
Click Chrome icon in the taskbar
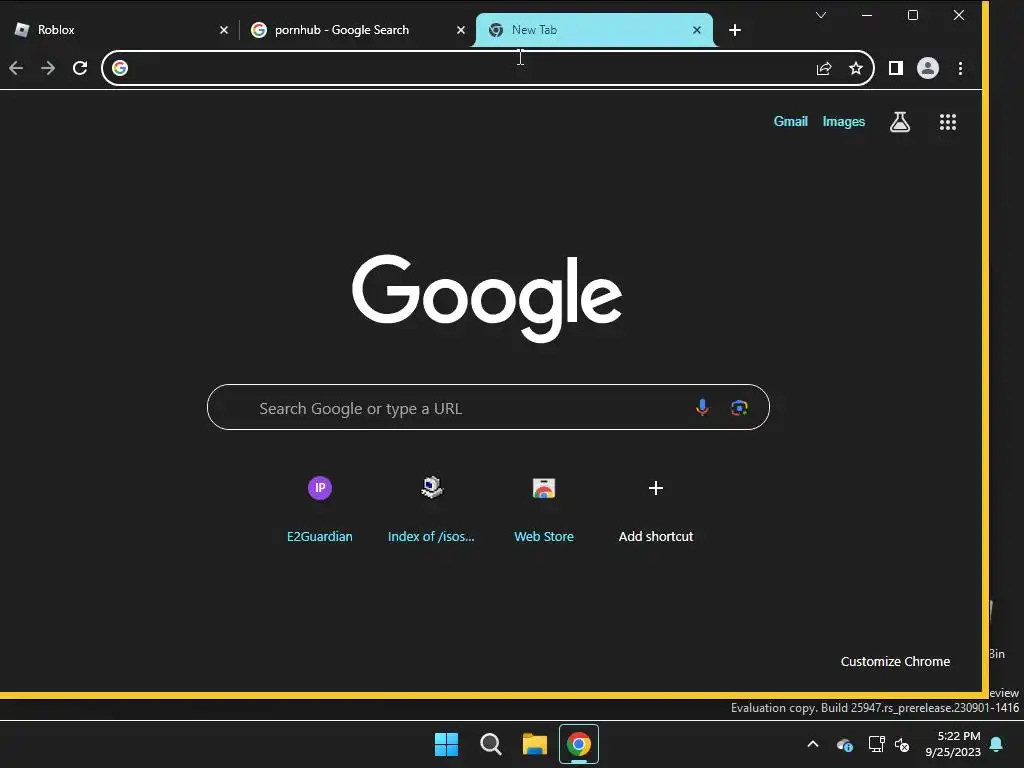pyautogui.click(x=579, y=744)
